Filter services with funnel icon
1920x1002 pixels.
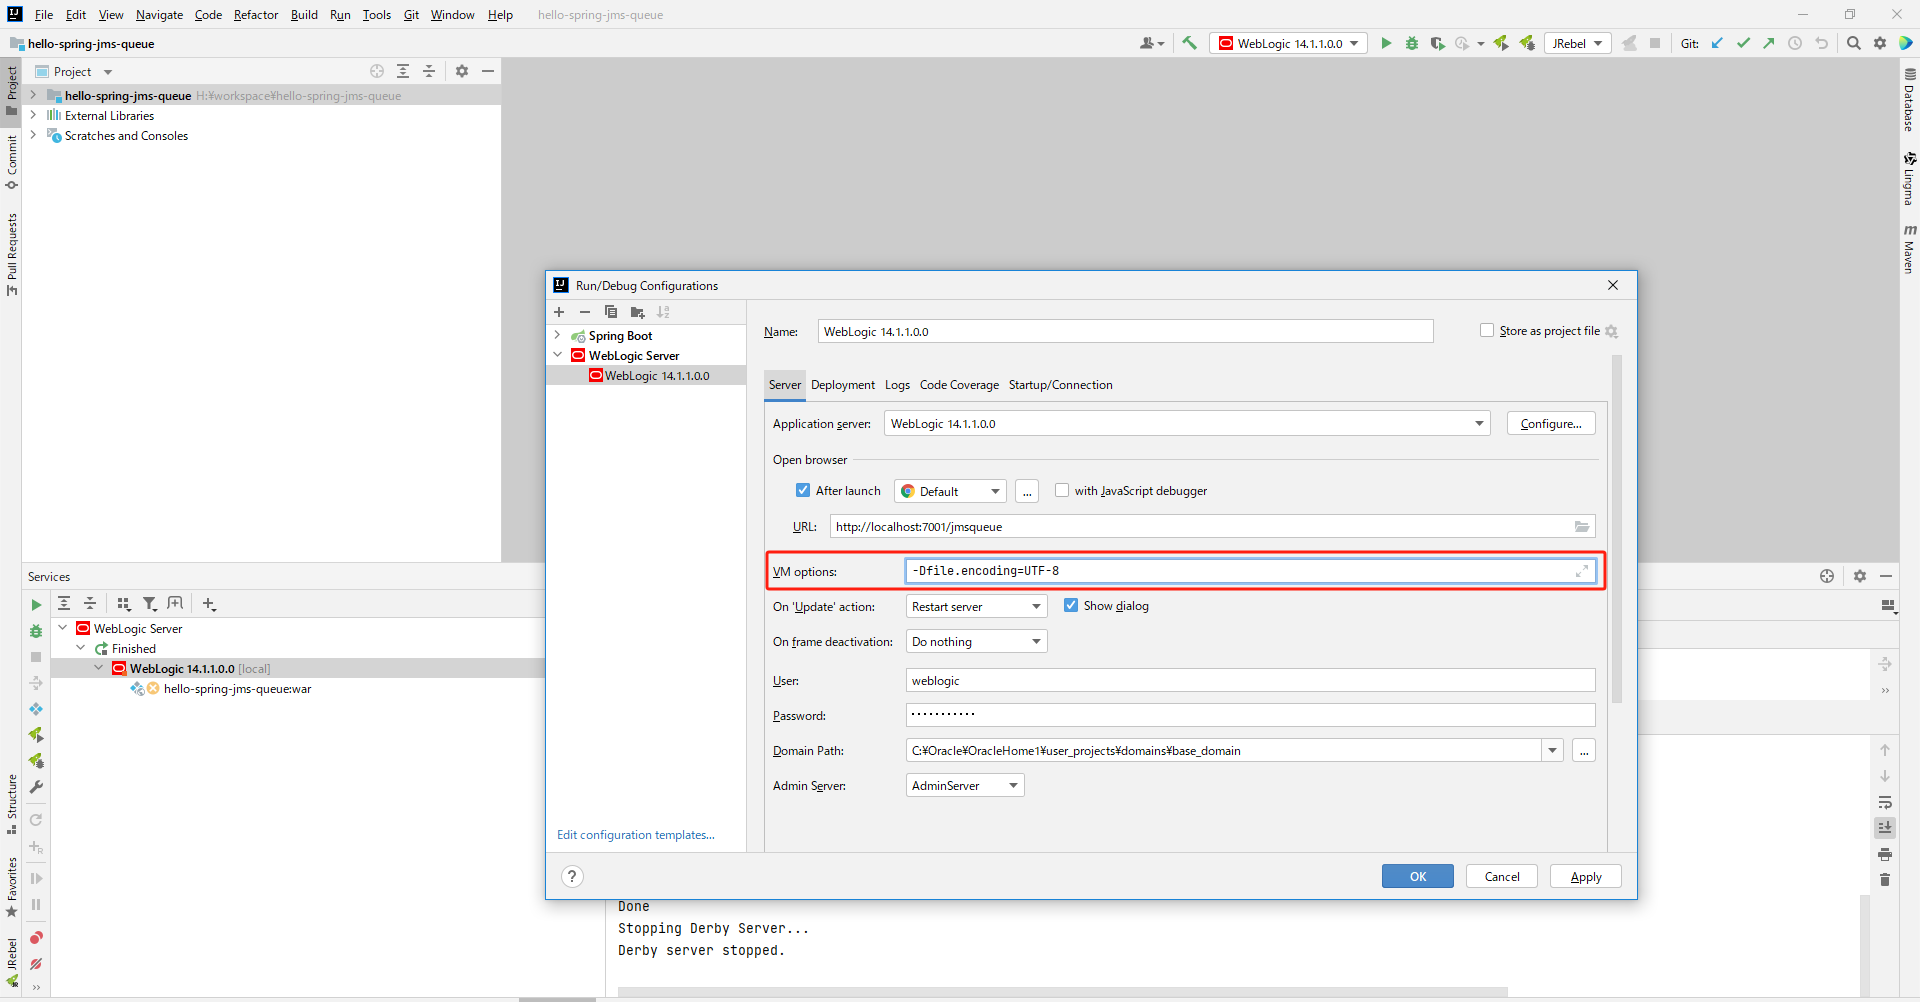coord(150,604)
